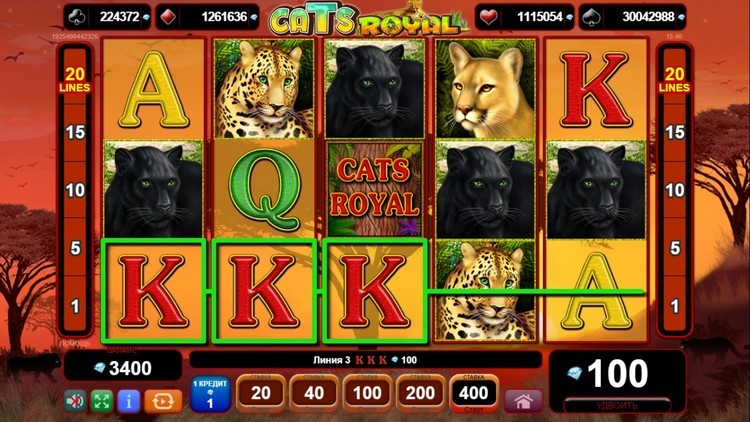Select the highlighted 400 bet button
Screen dimensions: 750x422
coord(474,393)
